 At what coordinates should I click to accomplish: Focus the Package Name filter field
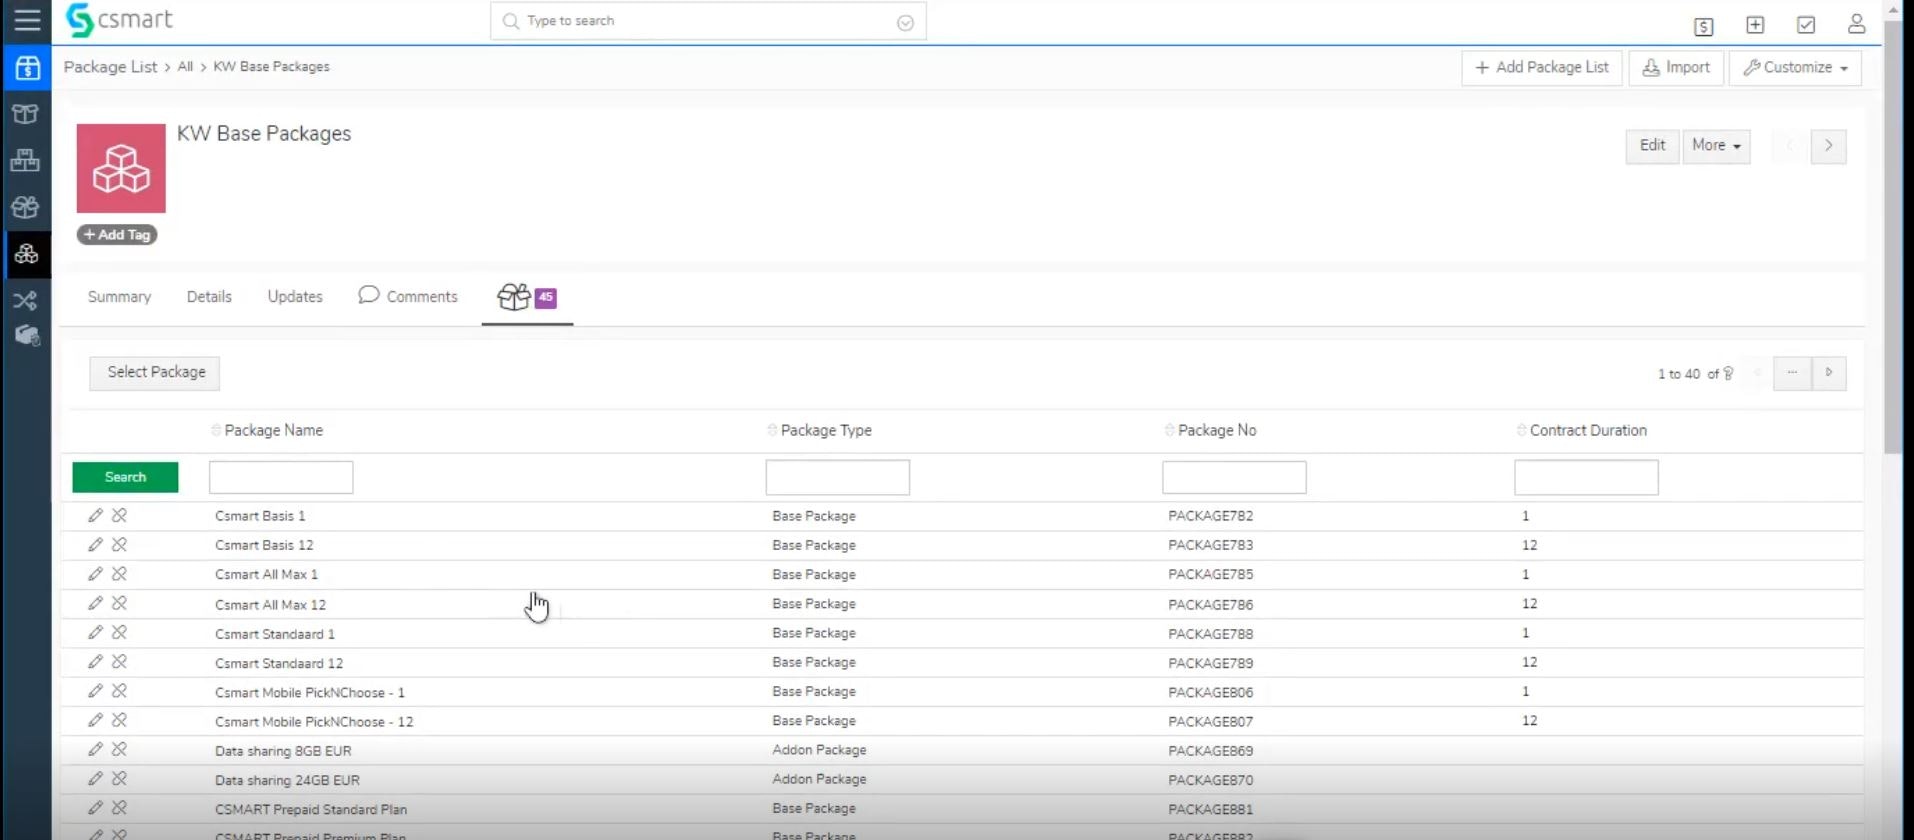point(281,477)
